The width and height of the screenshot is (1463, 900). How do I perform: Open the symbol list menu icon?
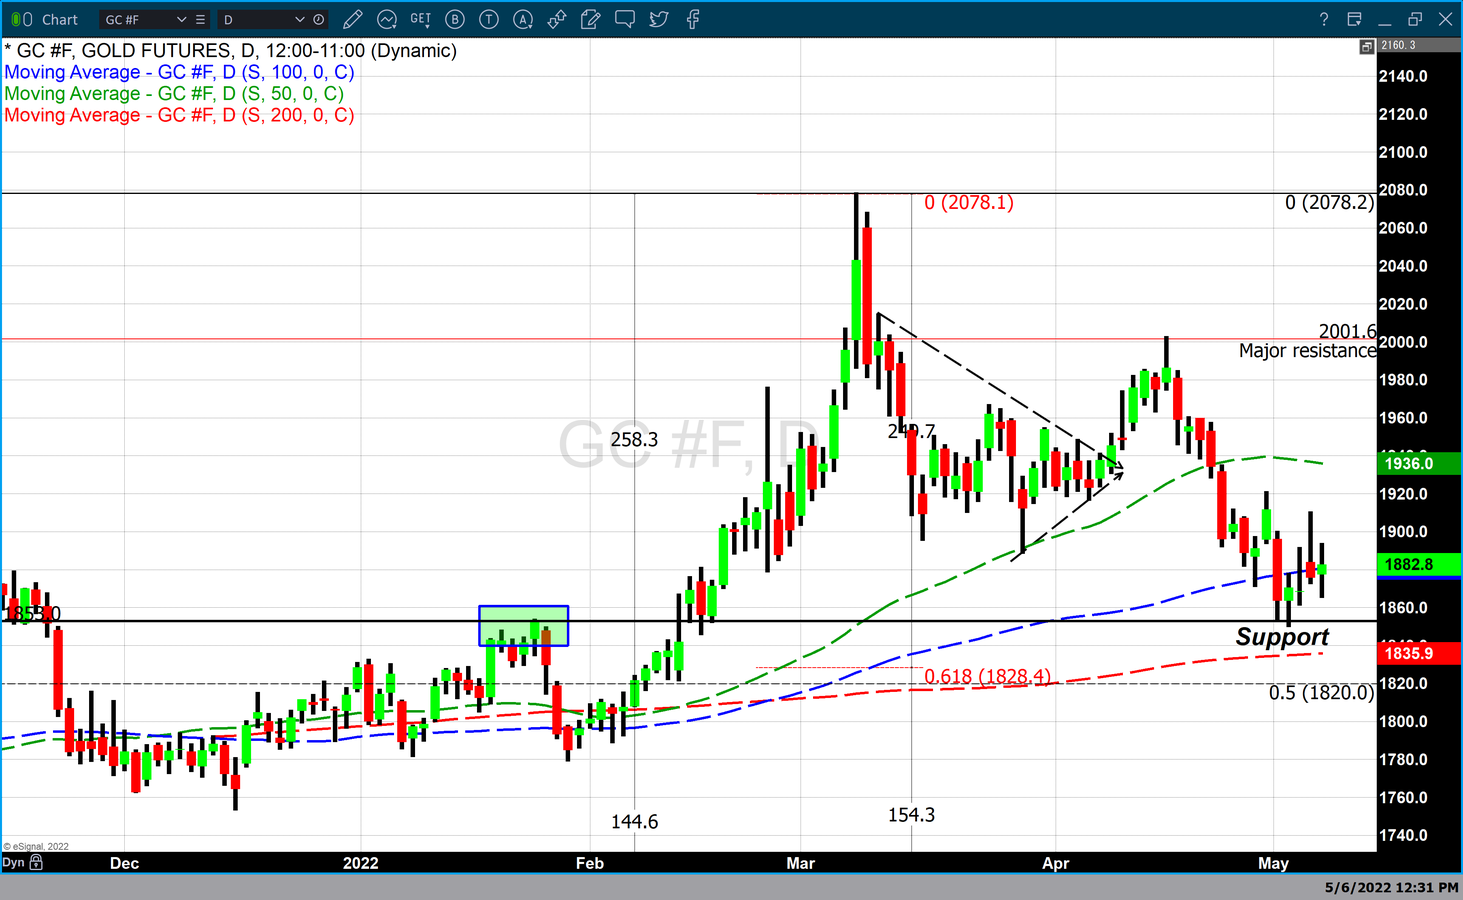pyautogui.click(x=201, y=19)
